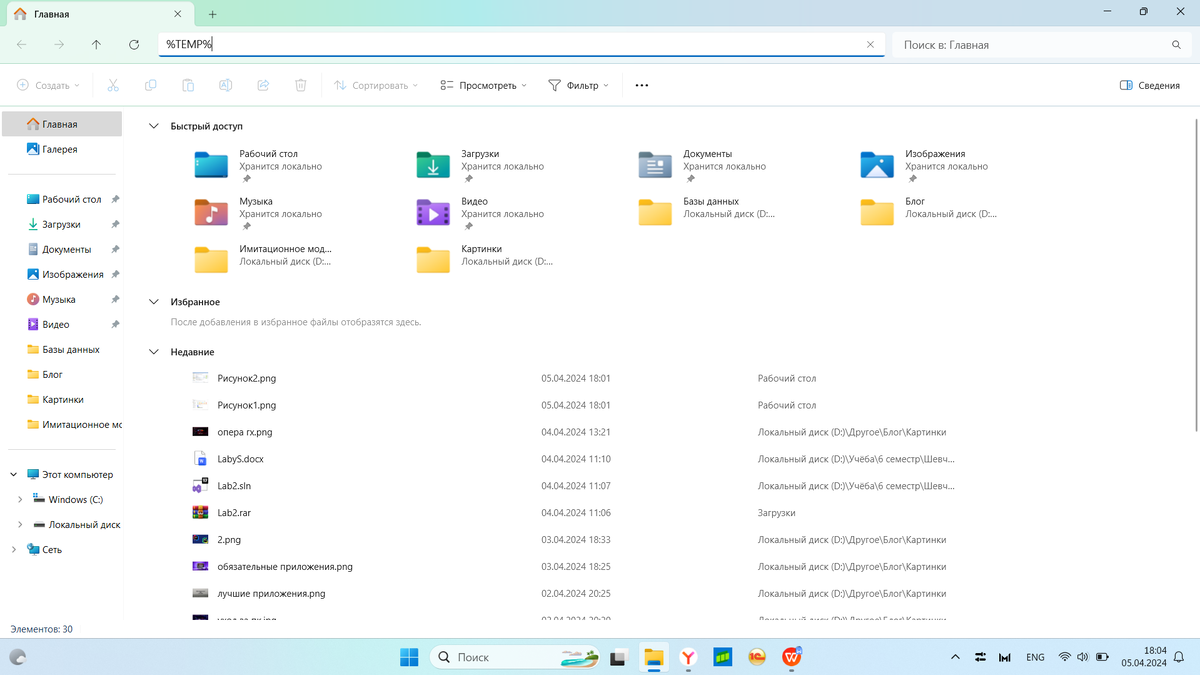Refresh the current folder view
Screen dimensions: 1200x675
point(134,45)
